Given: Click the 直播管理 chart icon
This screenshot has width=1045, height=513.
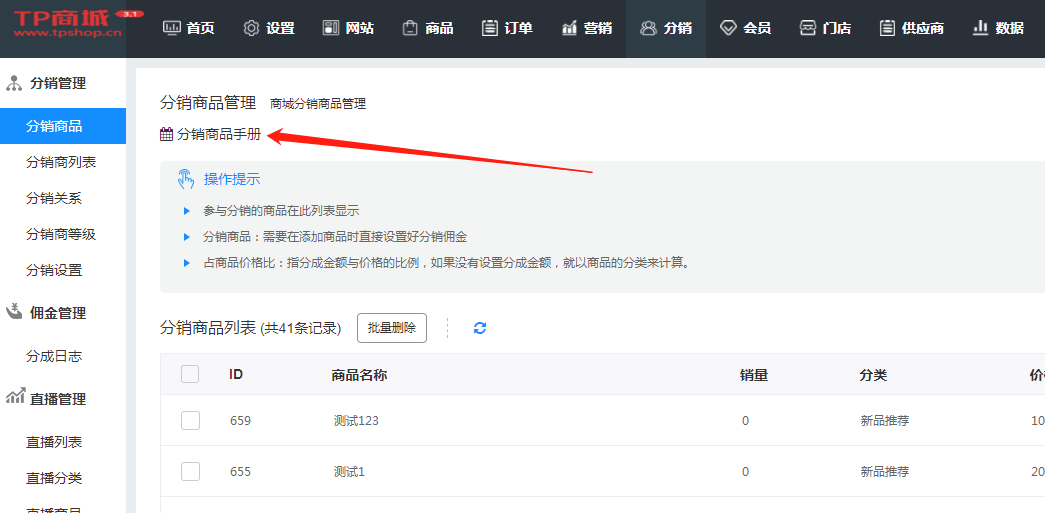Looking at the screenshot, I should click(14, 398).
